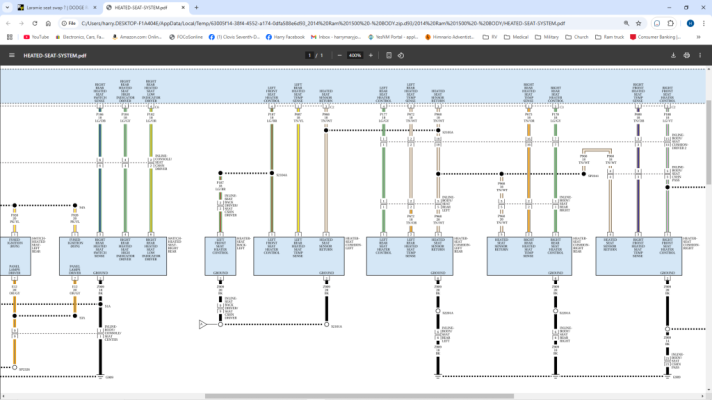Bookmark this page with star icon
The width and height of the screenshot is (712, 400).
point(638,23)
